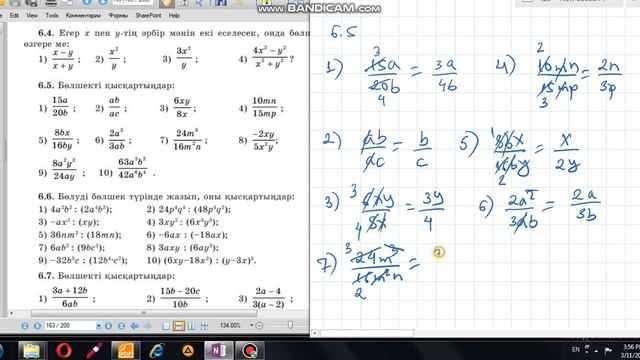Click exercise text "5) 36nm² : (18mn);"

click(80, 235)
